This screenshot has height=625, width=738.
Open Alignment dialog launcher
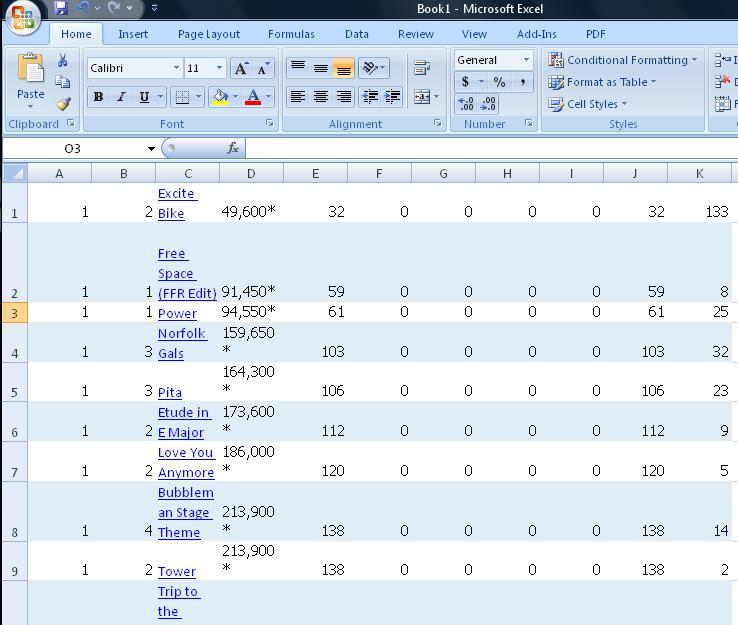pyautogui.click(x=438, y=123)
